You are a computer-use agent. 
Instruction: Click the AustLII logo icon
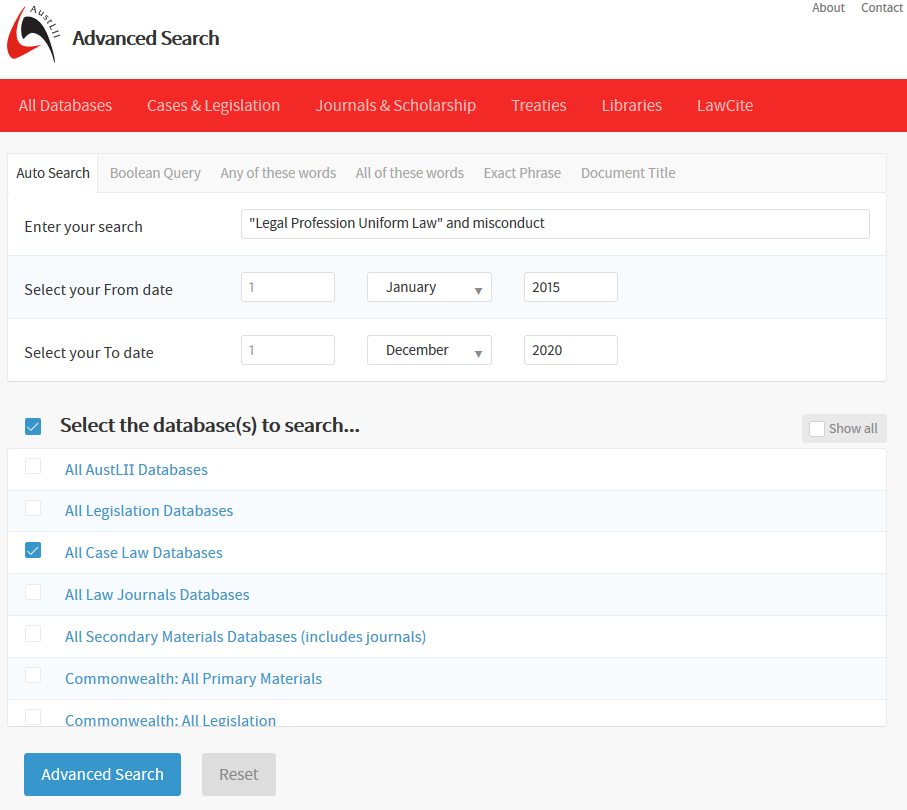tap(30, 36)
